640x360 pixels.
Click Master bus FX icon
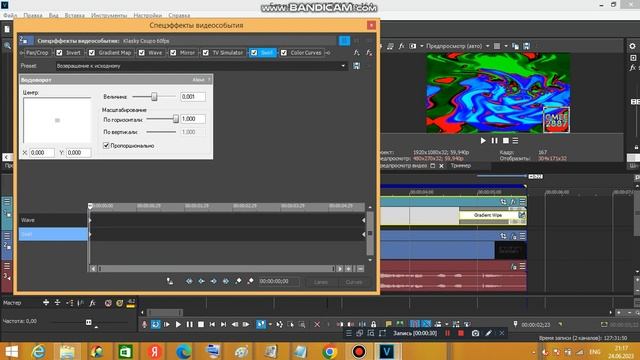(92, 303)
